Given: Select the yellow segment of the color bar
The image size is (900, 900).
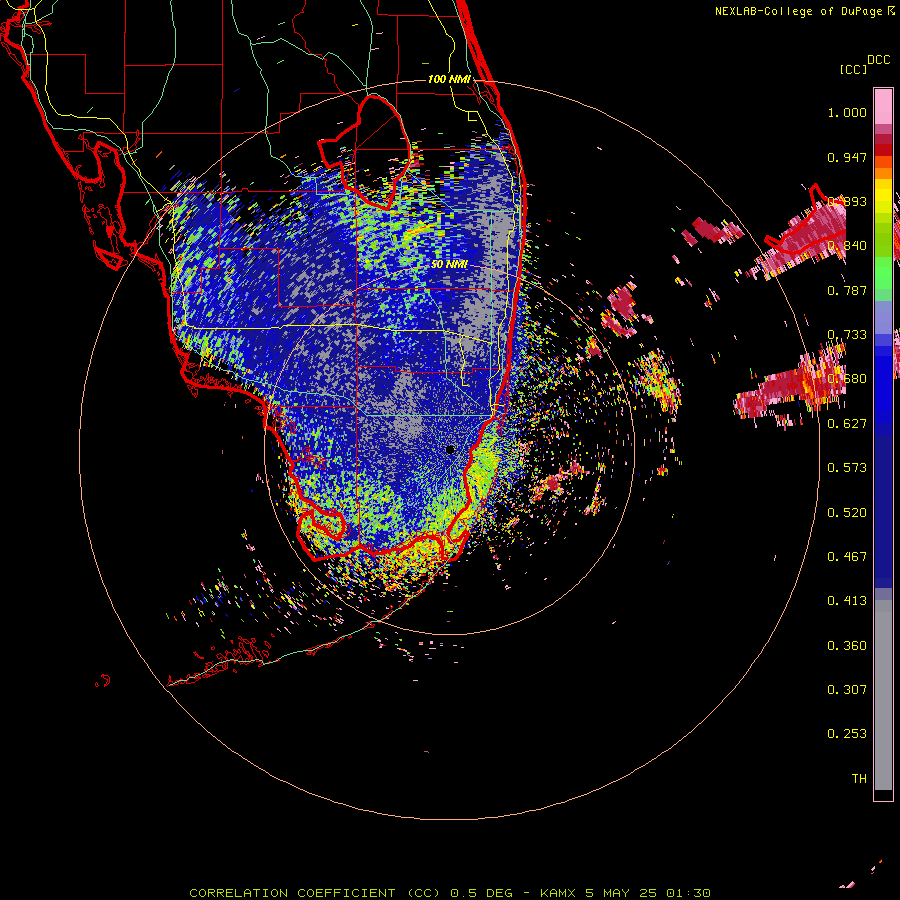Looking at the screenshot, I should click(883, 196).
